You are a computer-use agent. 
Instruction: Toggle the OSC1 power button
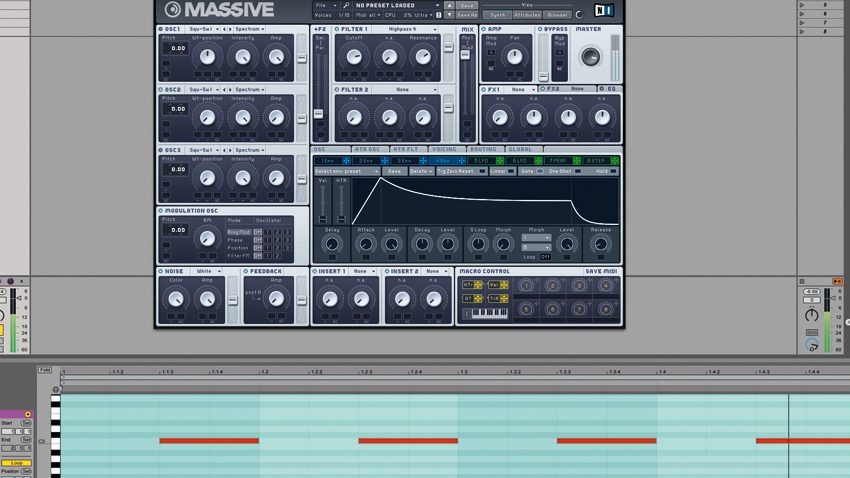pyautogui.click(x=160, y=29)
